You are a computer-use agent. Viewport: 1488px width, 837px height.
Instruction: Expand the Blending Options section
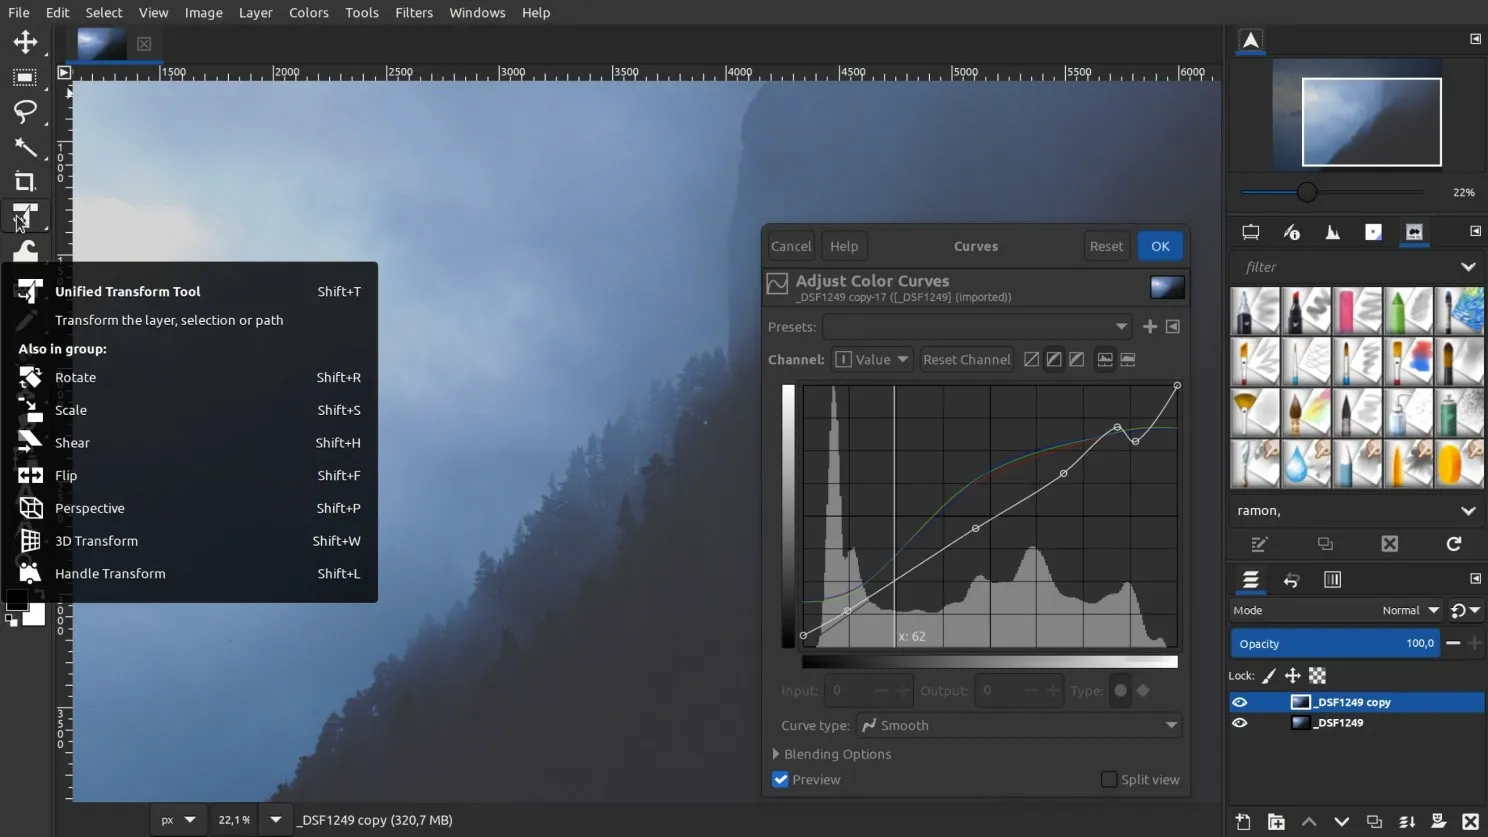[x=832, y=754]
